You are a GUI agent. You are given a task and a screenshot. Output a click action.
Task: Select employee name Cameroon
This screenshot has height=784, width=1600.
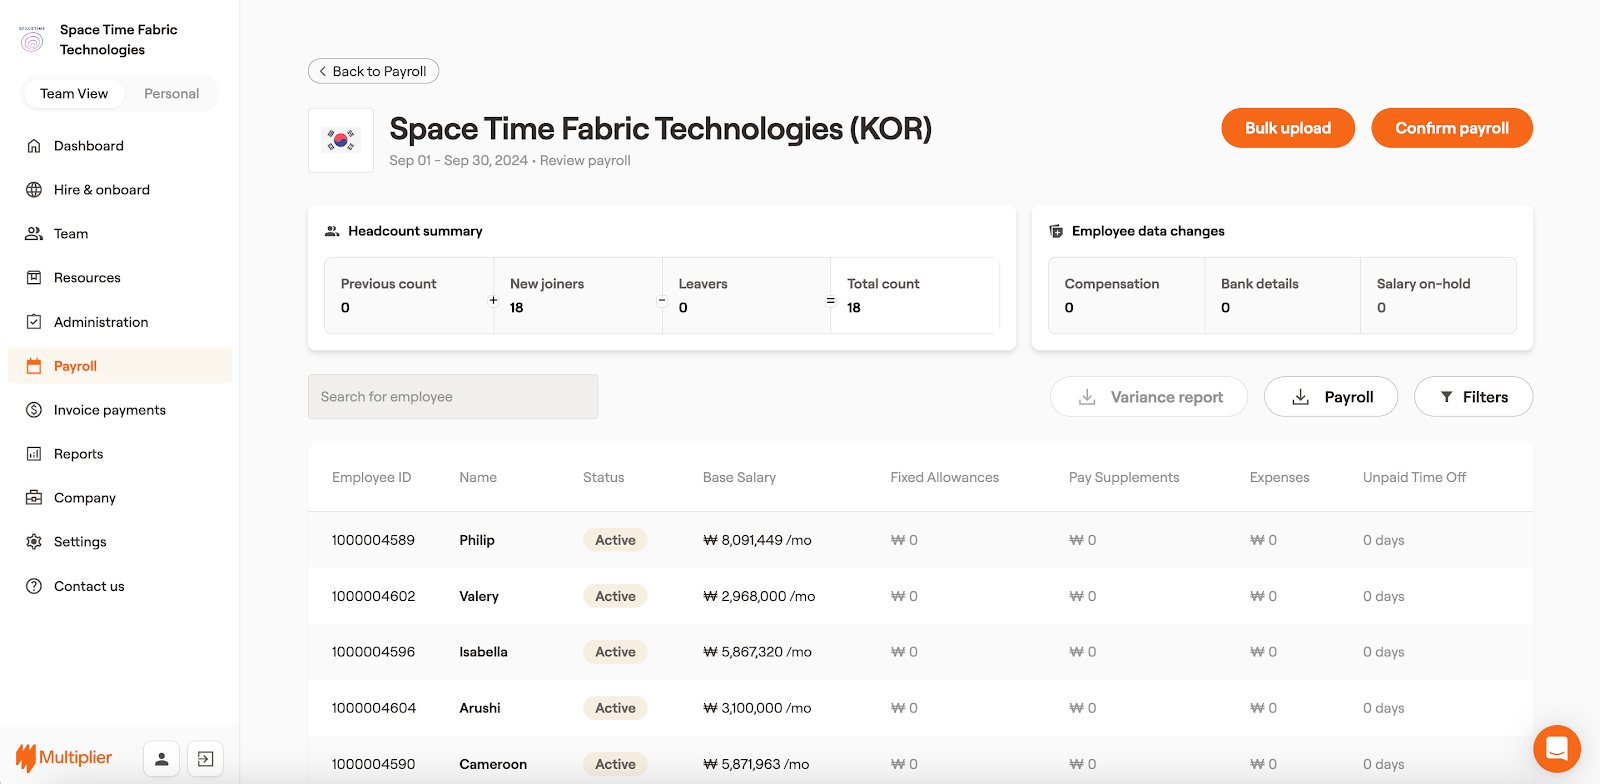tap(493, 764)
